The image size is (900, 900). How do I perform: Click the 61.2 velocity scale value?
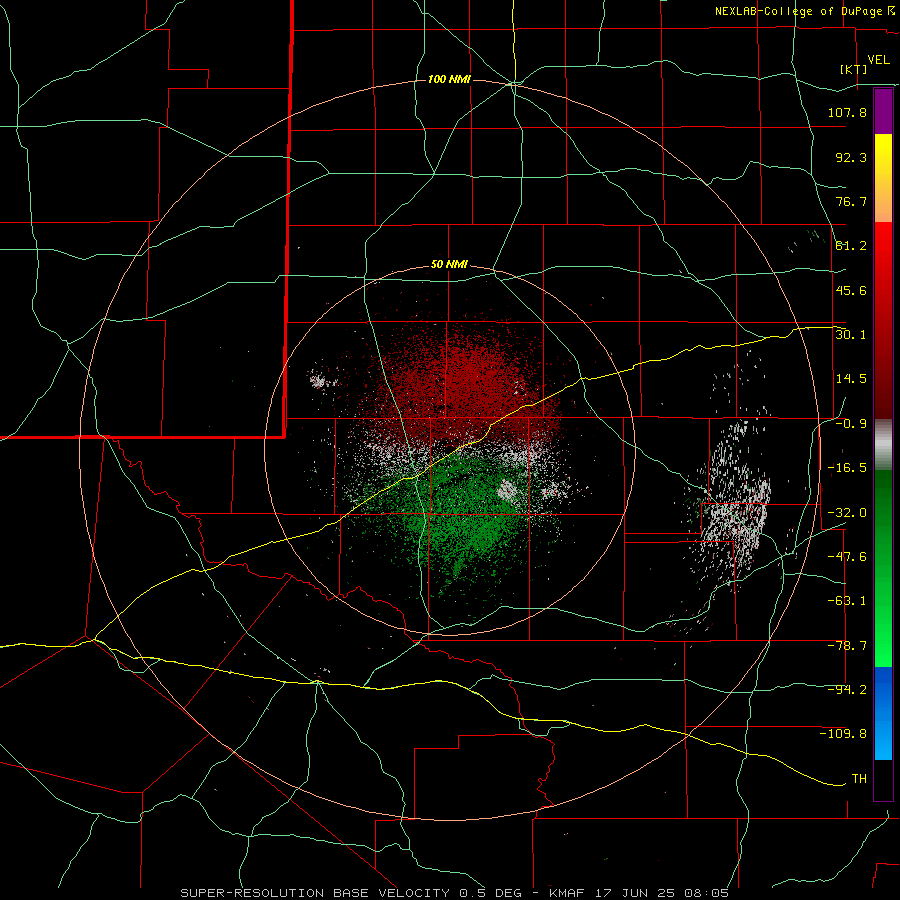pos(851,246)
